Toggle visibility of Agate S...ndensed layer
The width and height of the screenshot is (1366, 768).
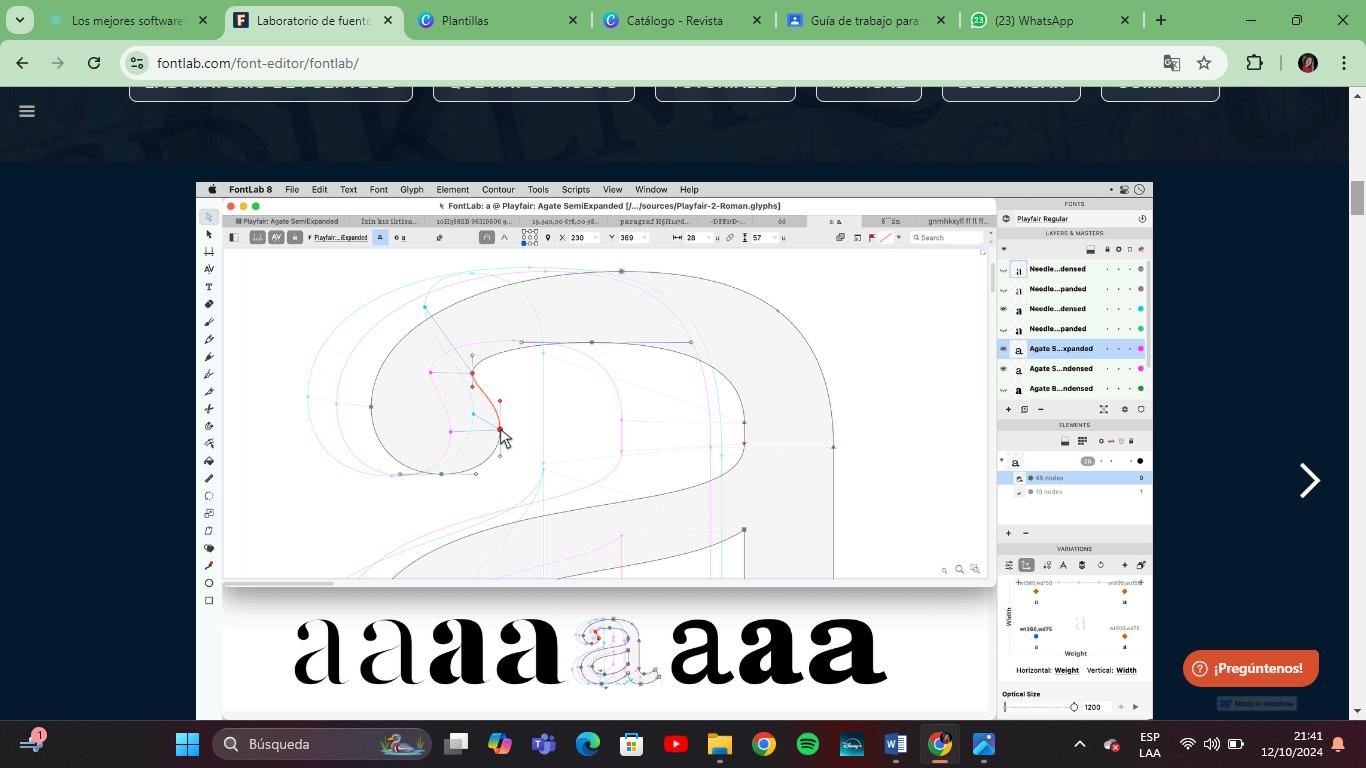point(1004,369)
